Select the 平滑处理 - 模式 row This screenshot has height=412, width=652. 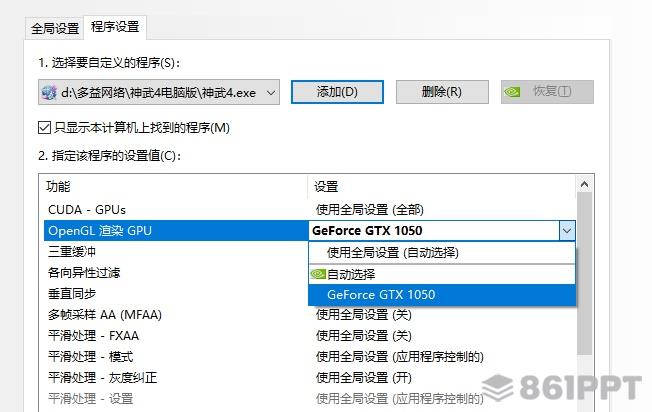pos(310,357)
